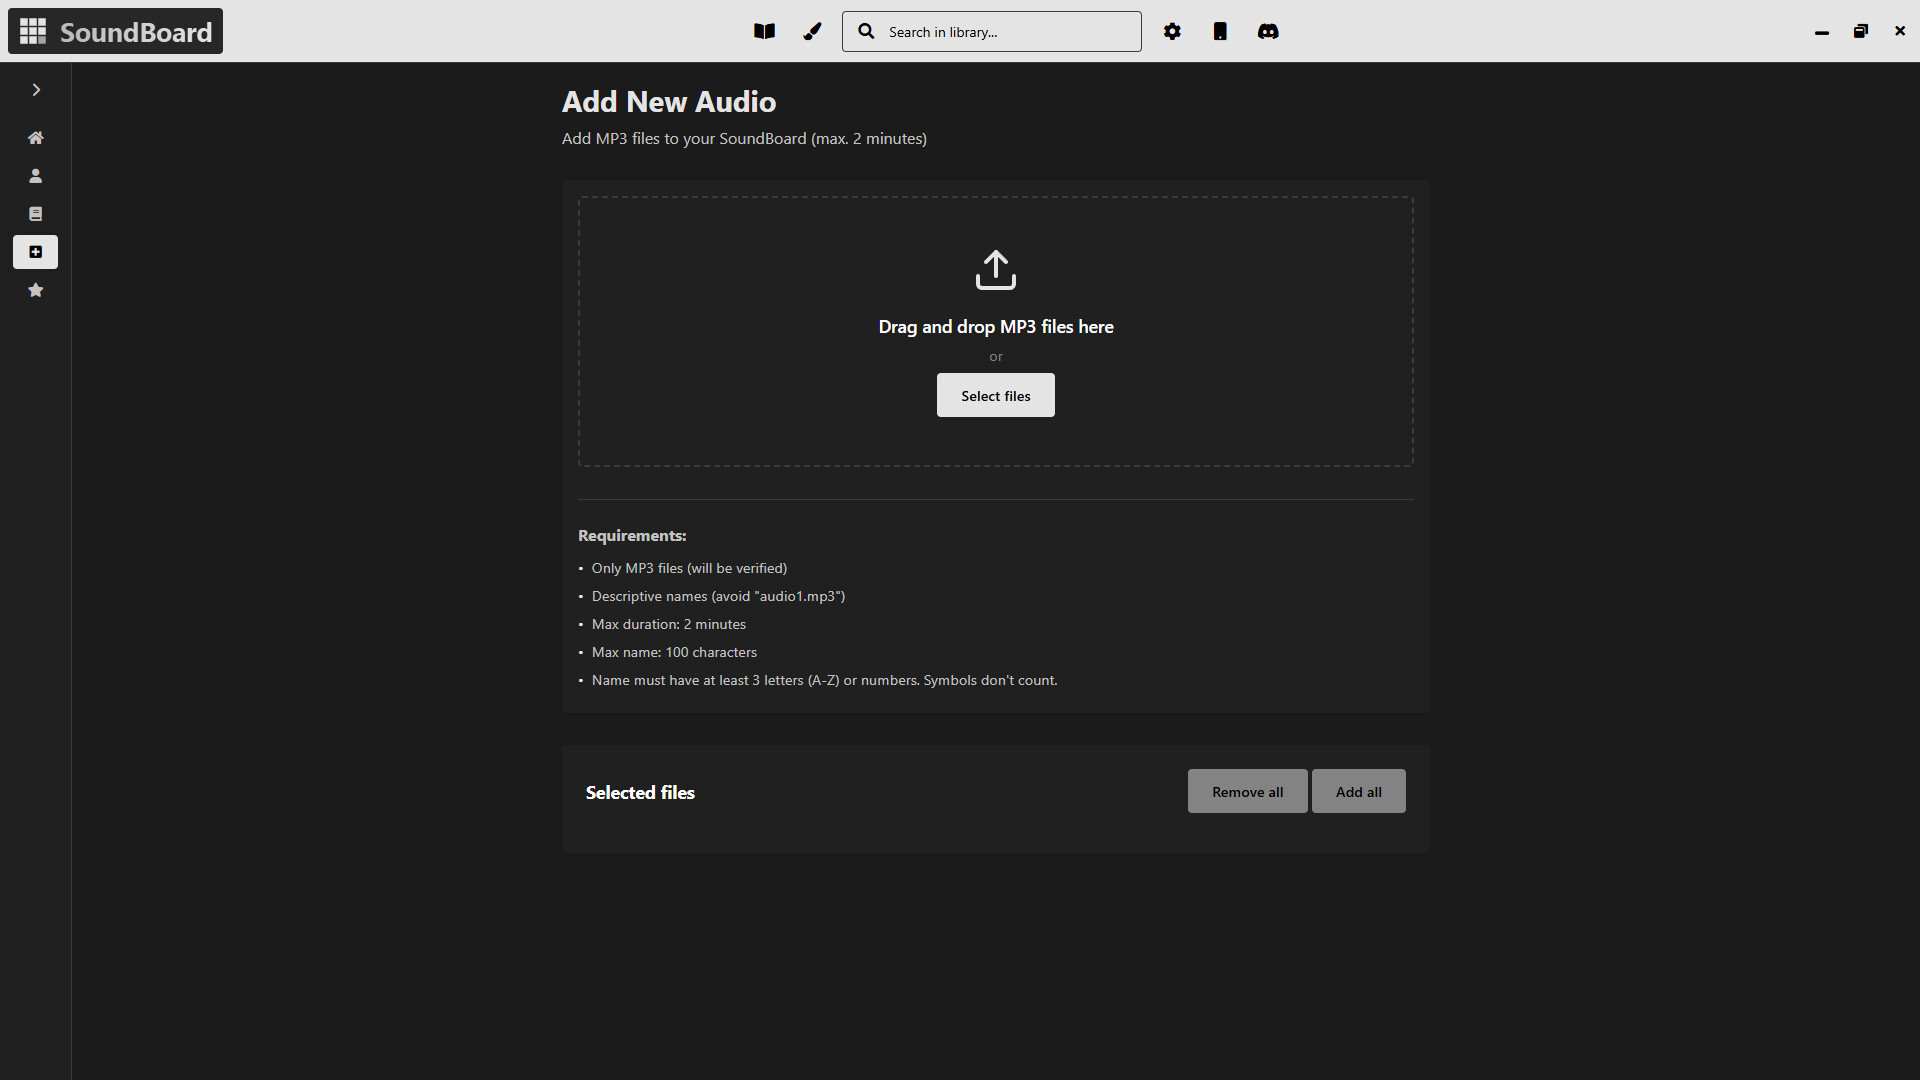Click the search magnifier in the search bar
Screen dimensions: 1920x1080
(x=866, y=31)
